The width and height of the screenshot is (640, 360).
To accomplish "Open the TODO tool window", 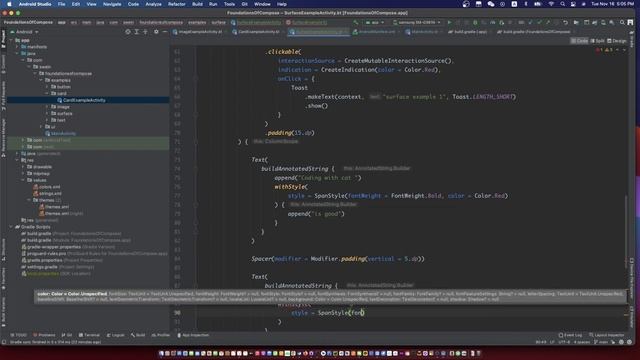I will 18,335.
